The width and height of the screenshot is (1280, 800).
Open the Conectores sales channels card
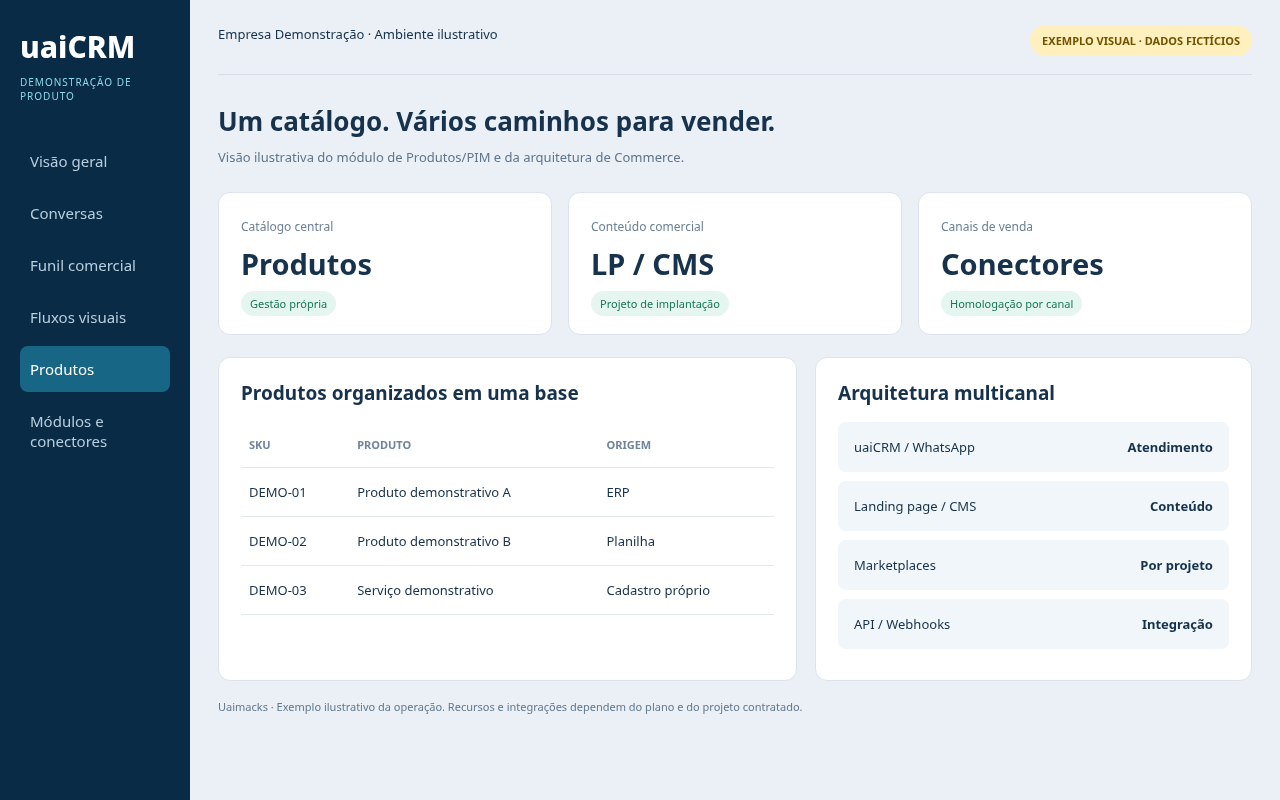[x=1085, y=264]
